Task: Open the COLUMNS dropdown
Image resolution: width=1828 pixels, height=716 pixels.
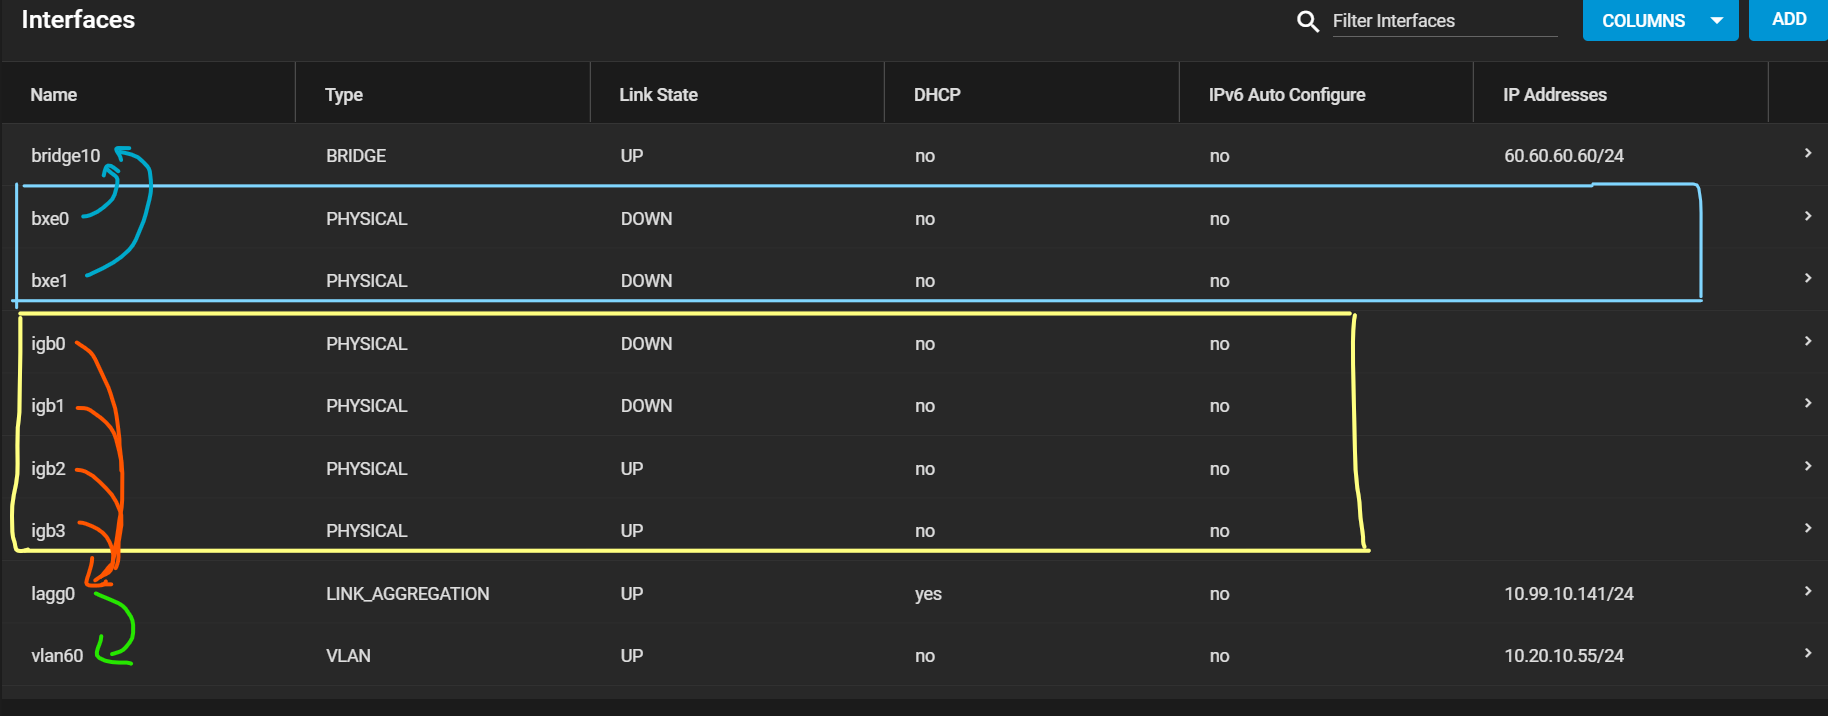Action: 1661,20
